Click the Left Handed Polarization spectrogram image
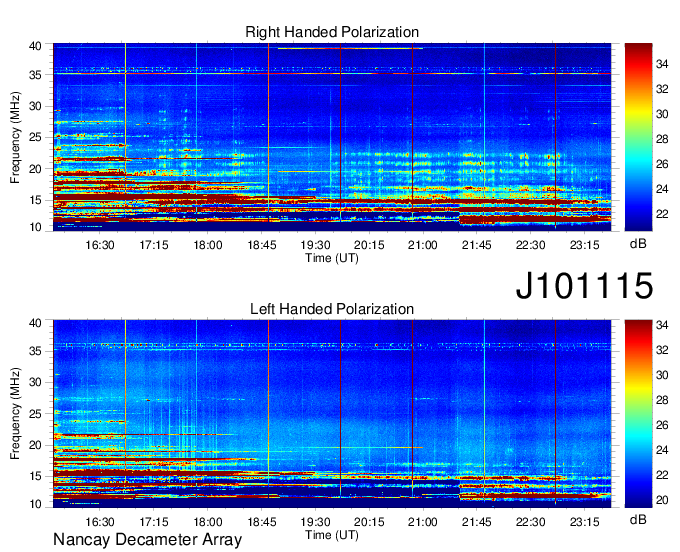 tap(332, 414)
